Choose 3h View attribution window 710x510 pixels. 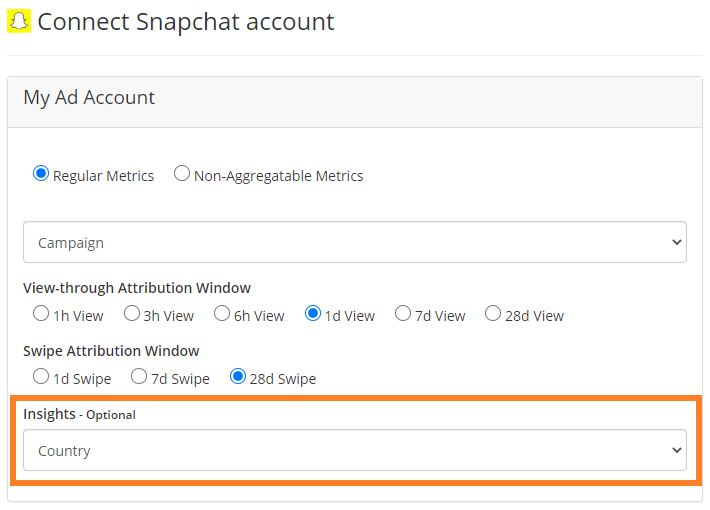pyautogui.click(x=132, y=313)
